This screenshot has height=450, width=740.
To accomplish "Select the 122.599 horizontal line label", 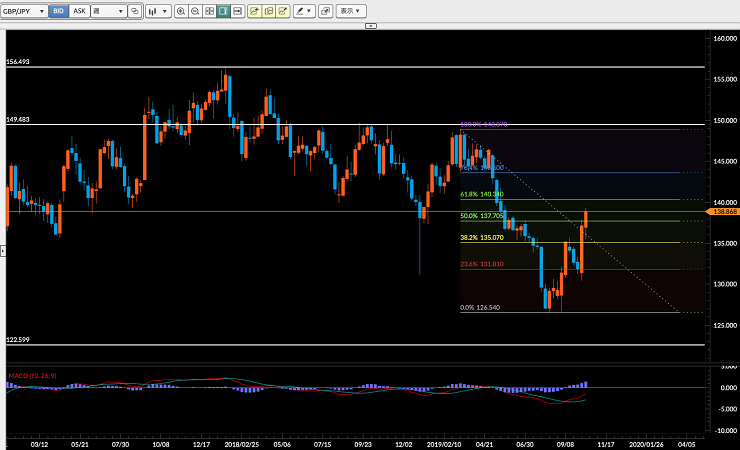I will [18, 340].
